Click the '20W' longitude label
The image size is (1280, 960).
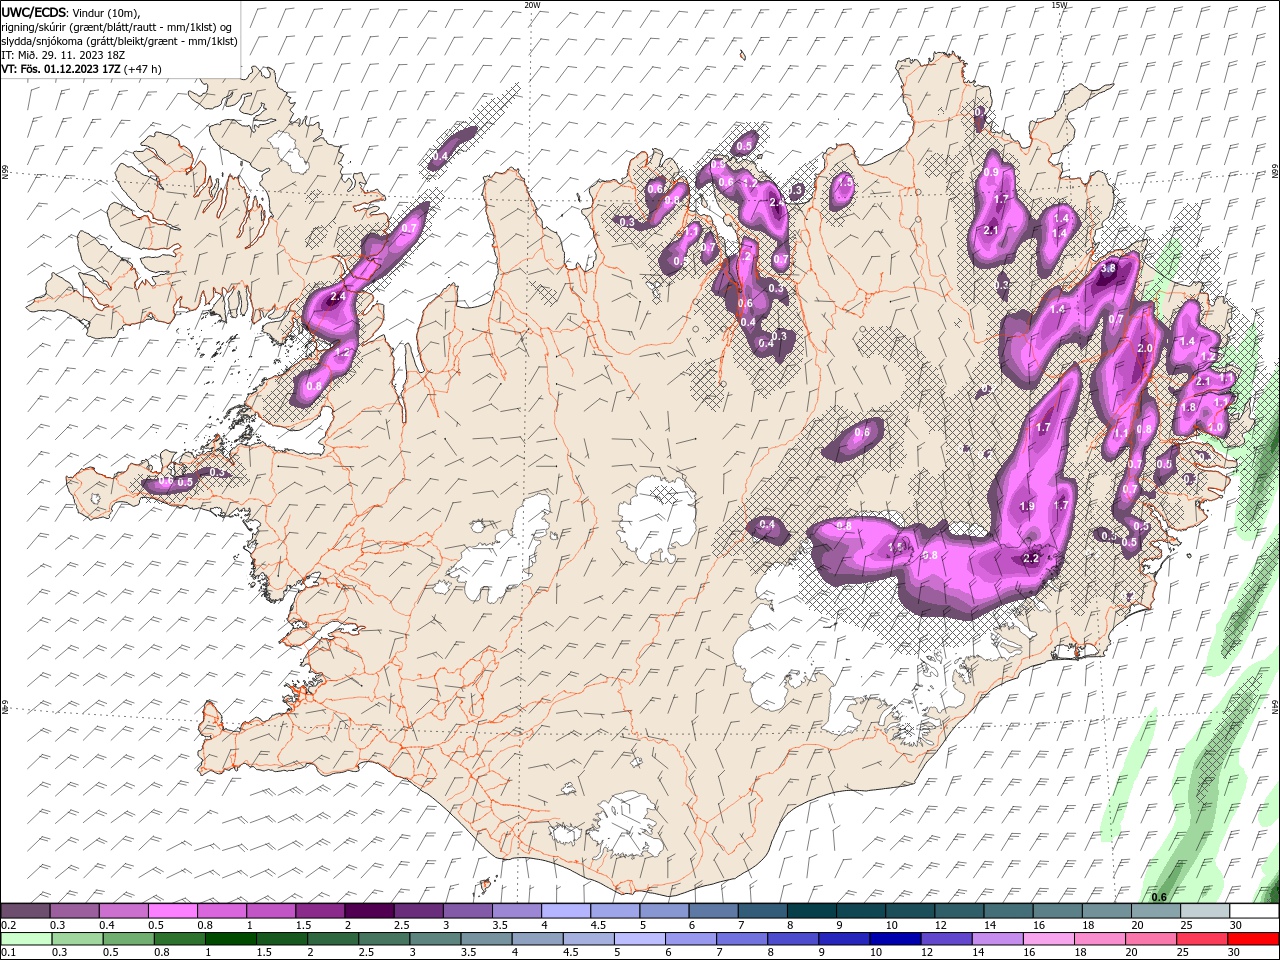coord(533,5)
